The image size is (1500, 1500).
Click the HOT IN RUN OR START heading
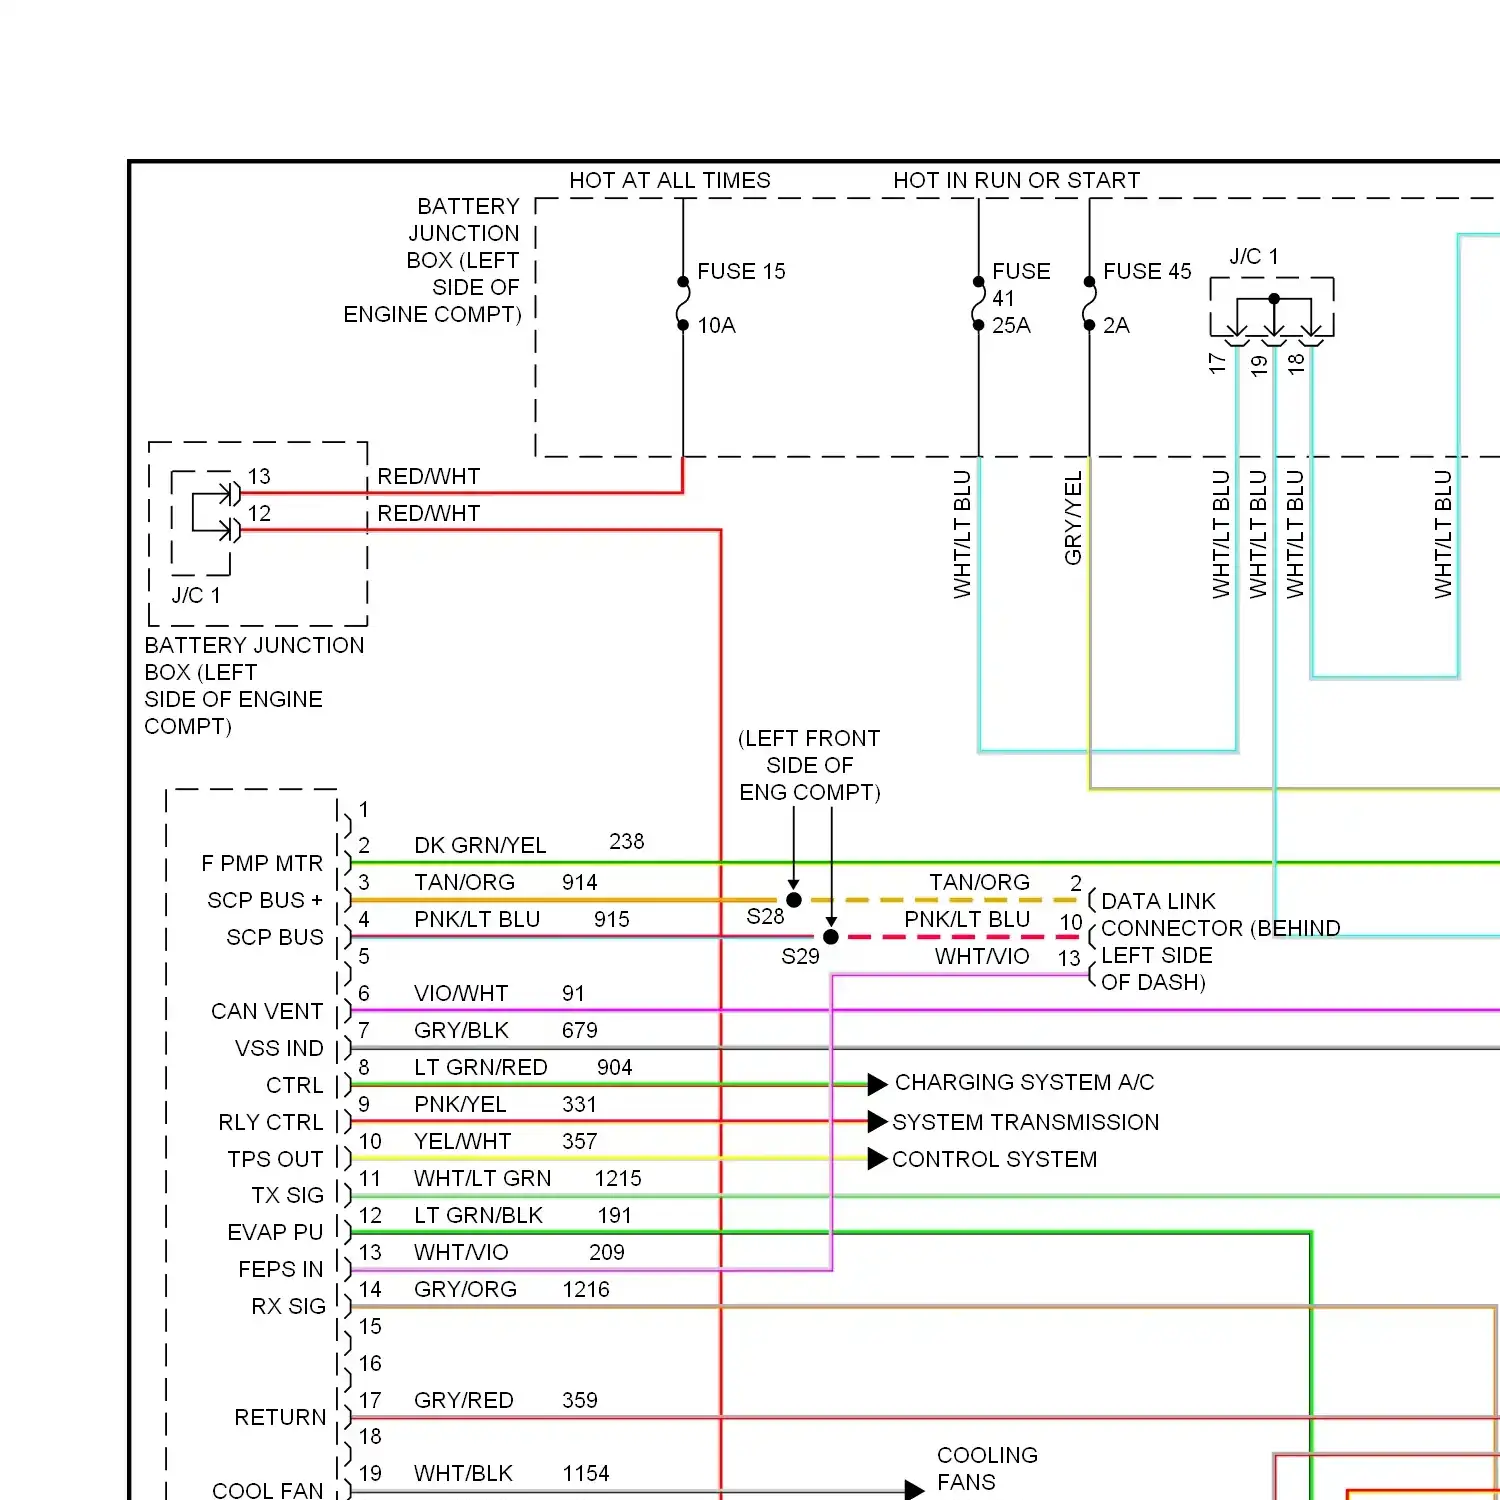[1016, 180]
